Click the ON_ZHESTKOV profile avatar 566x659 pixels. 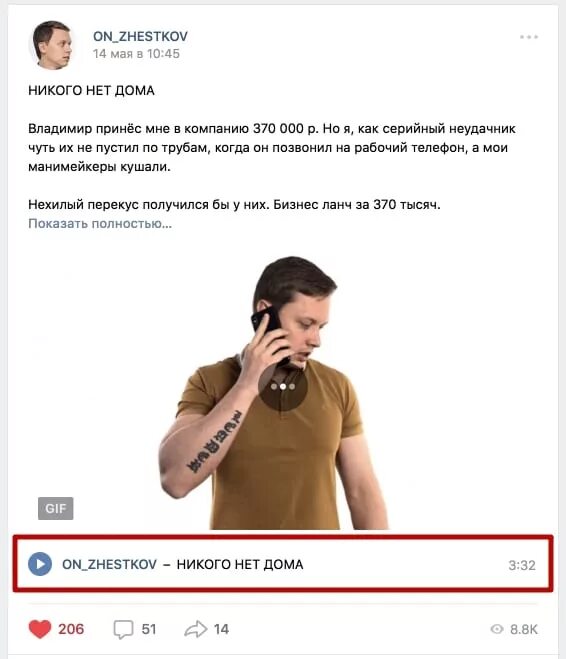click(x=53, y=45)
